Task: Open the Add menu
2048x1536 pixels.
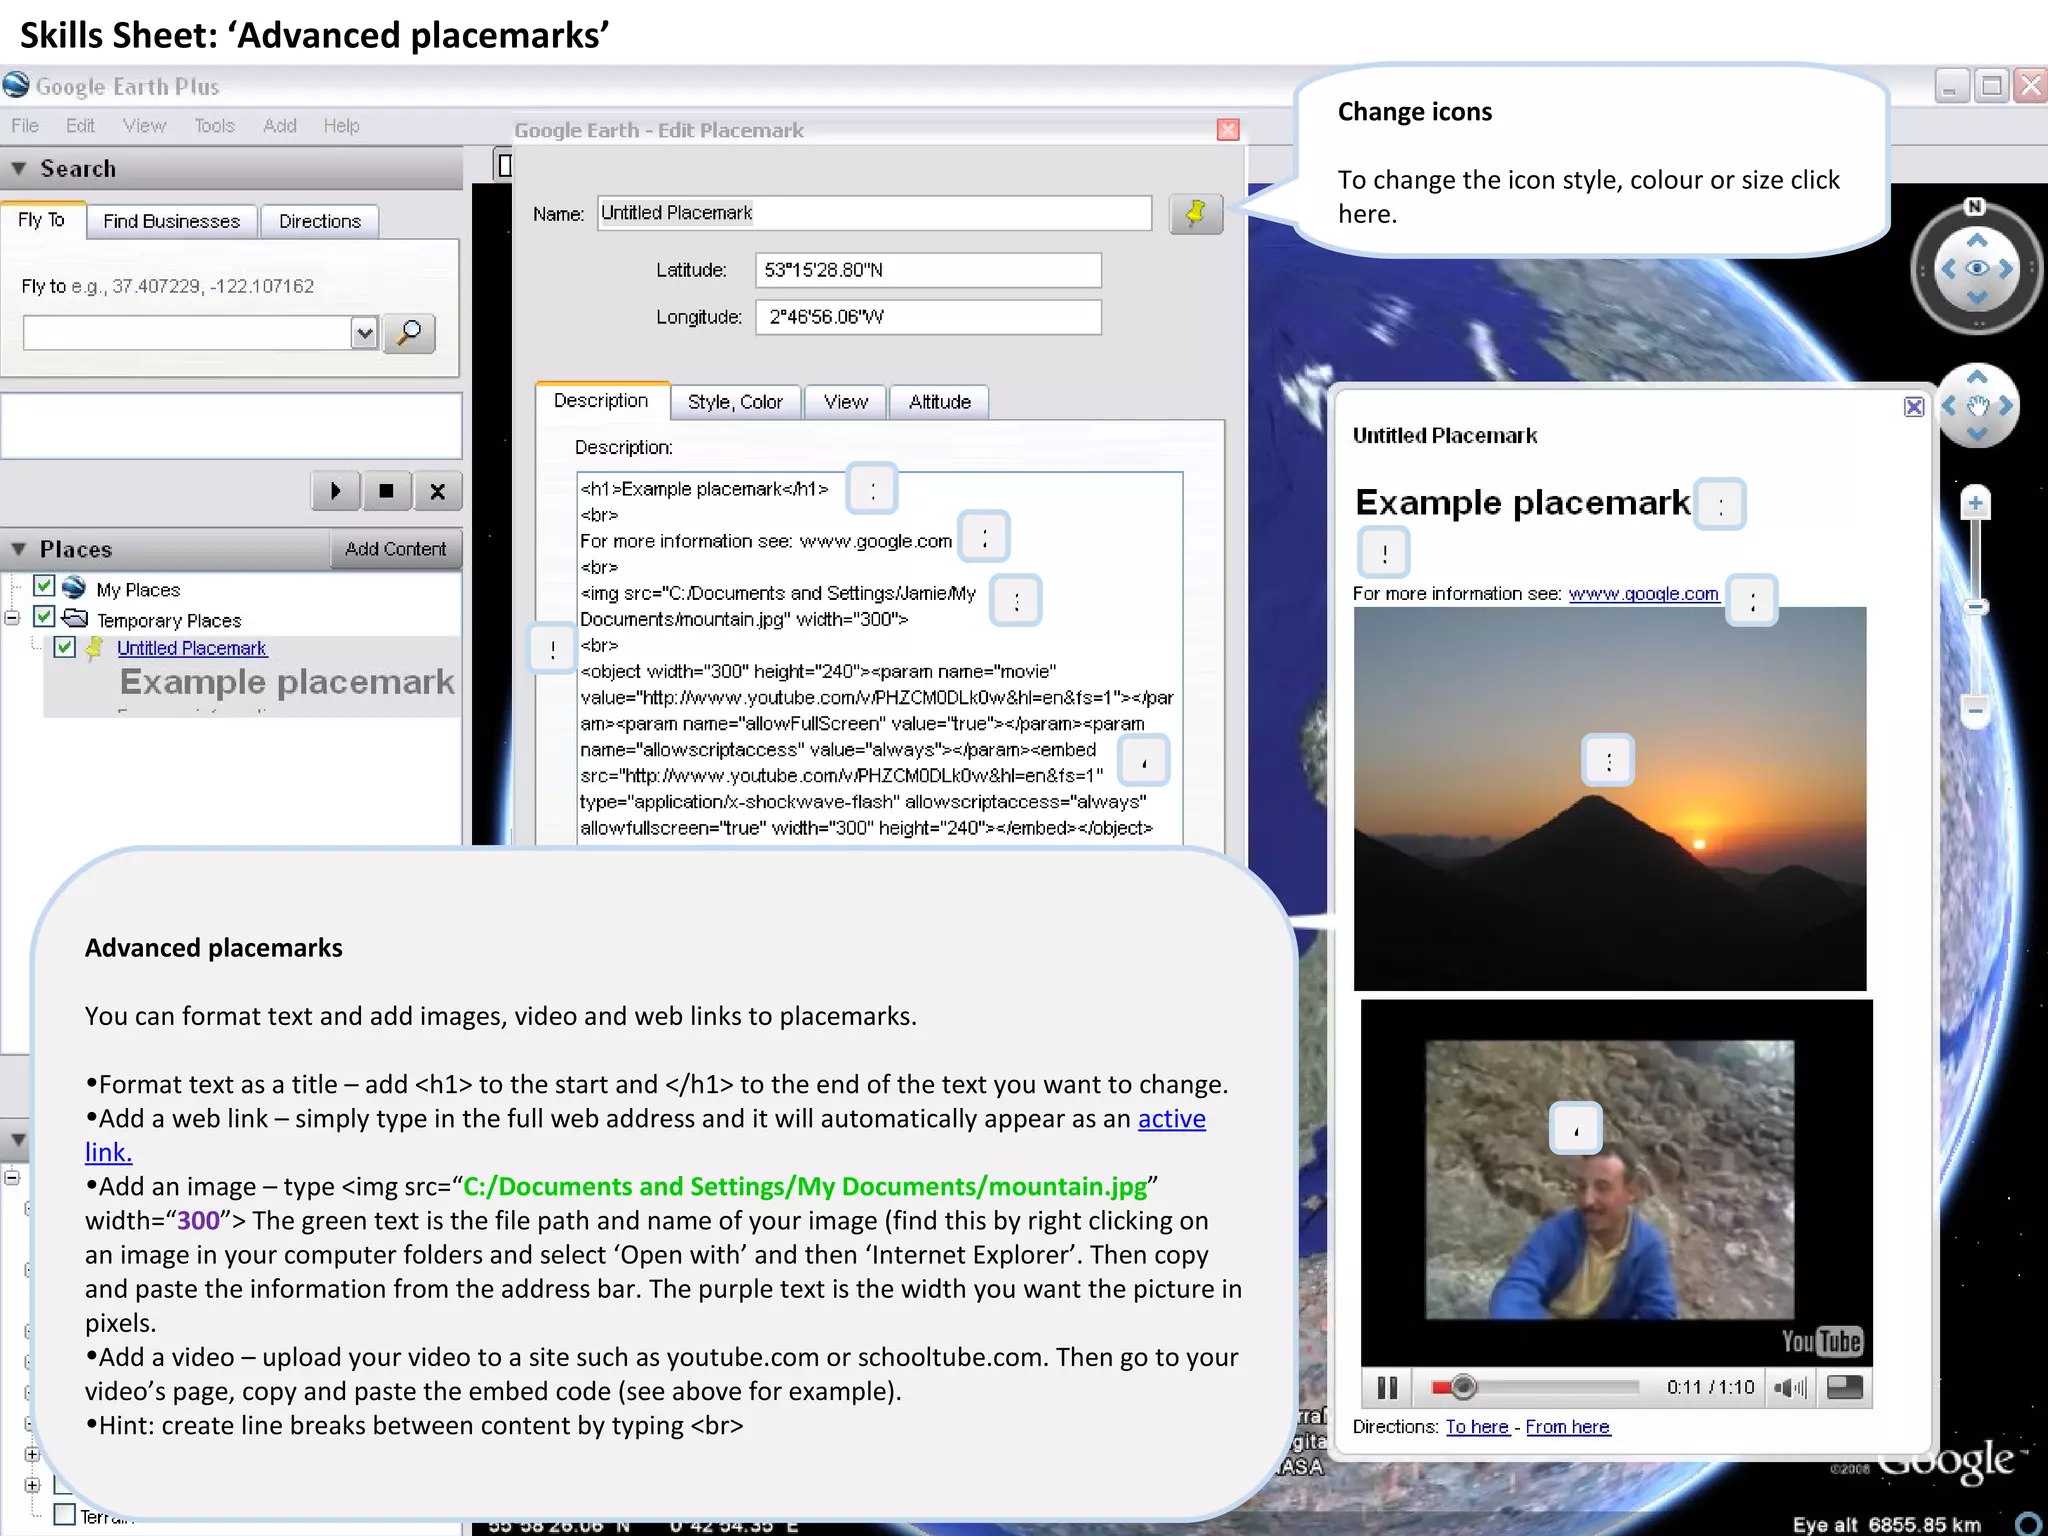Action: [x=279, y=126]
